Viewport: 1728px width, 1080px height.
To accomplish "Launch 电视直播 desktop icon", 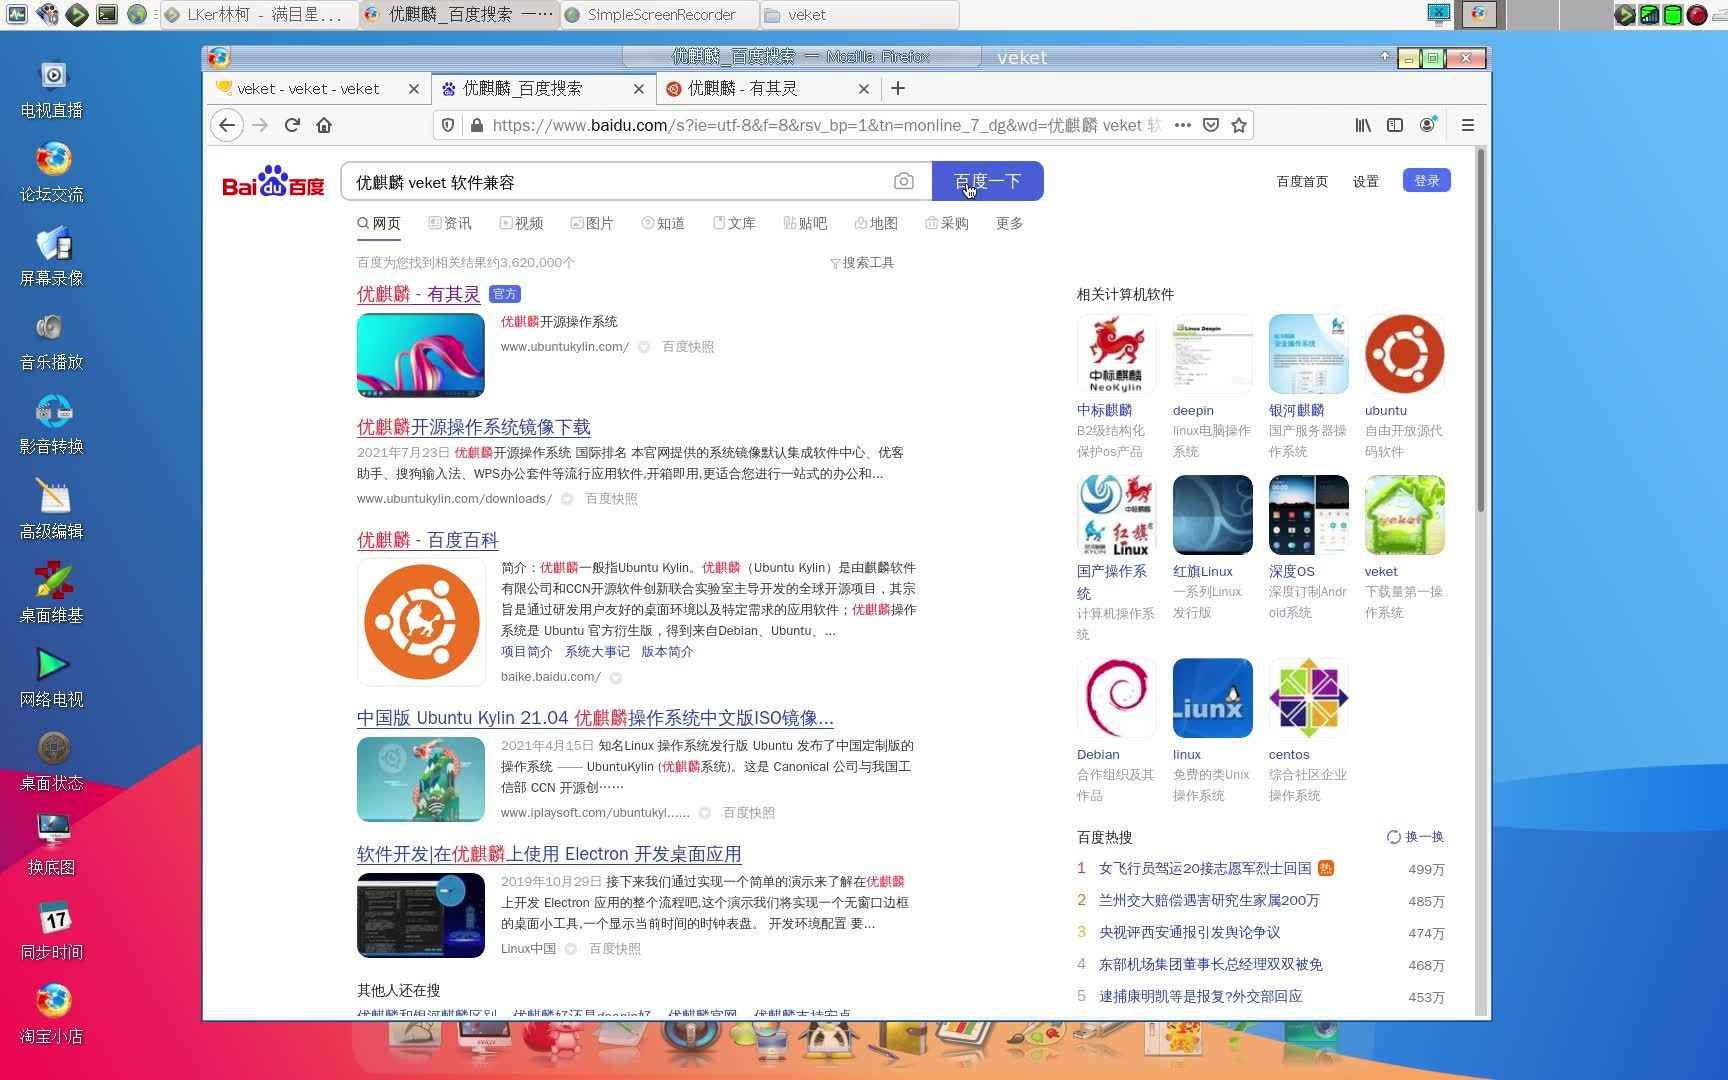I will (x=52, y=89).
